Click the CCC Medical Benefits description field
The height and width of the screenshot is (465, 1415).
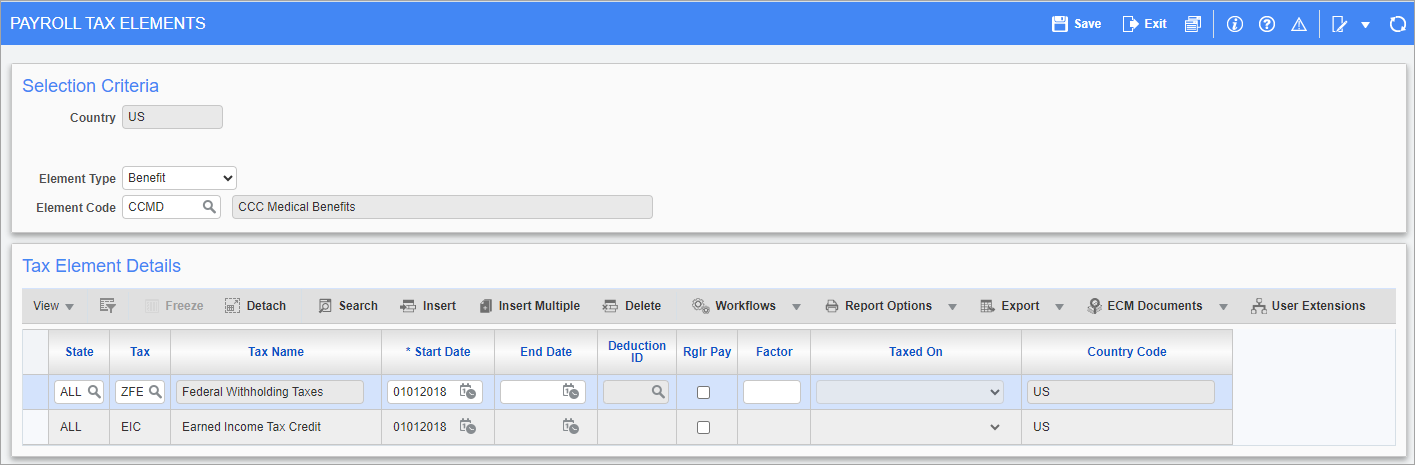(441, 207)
